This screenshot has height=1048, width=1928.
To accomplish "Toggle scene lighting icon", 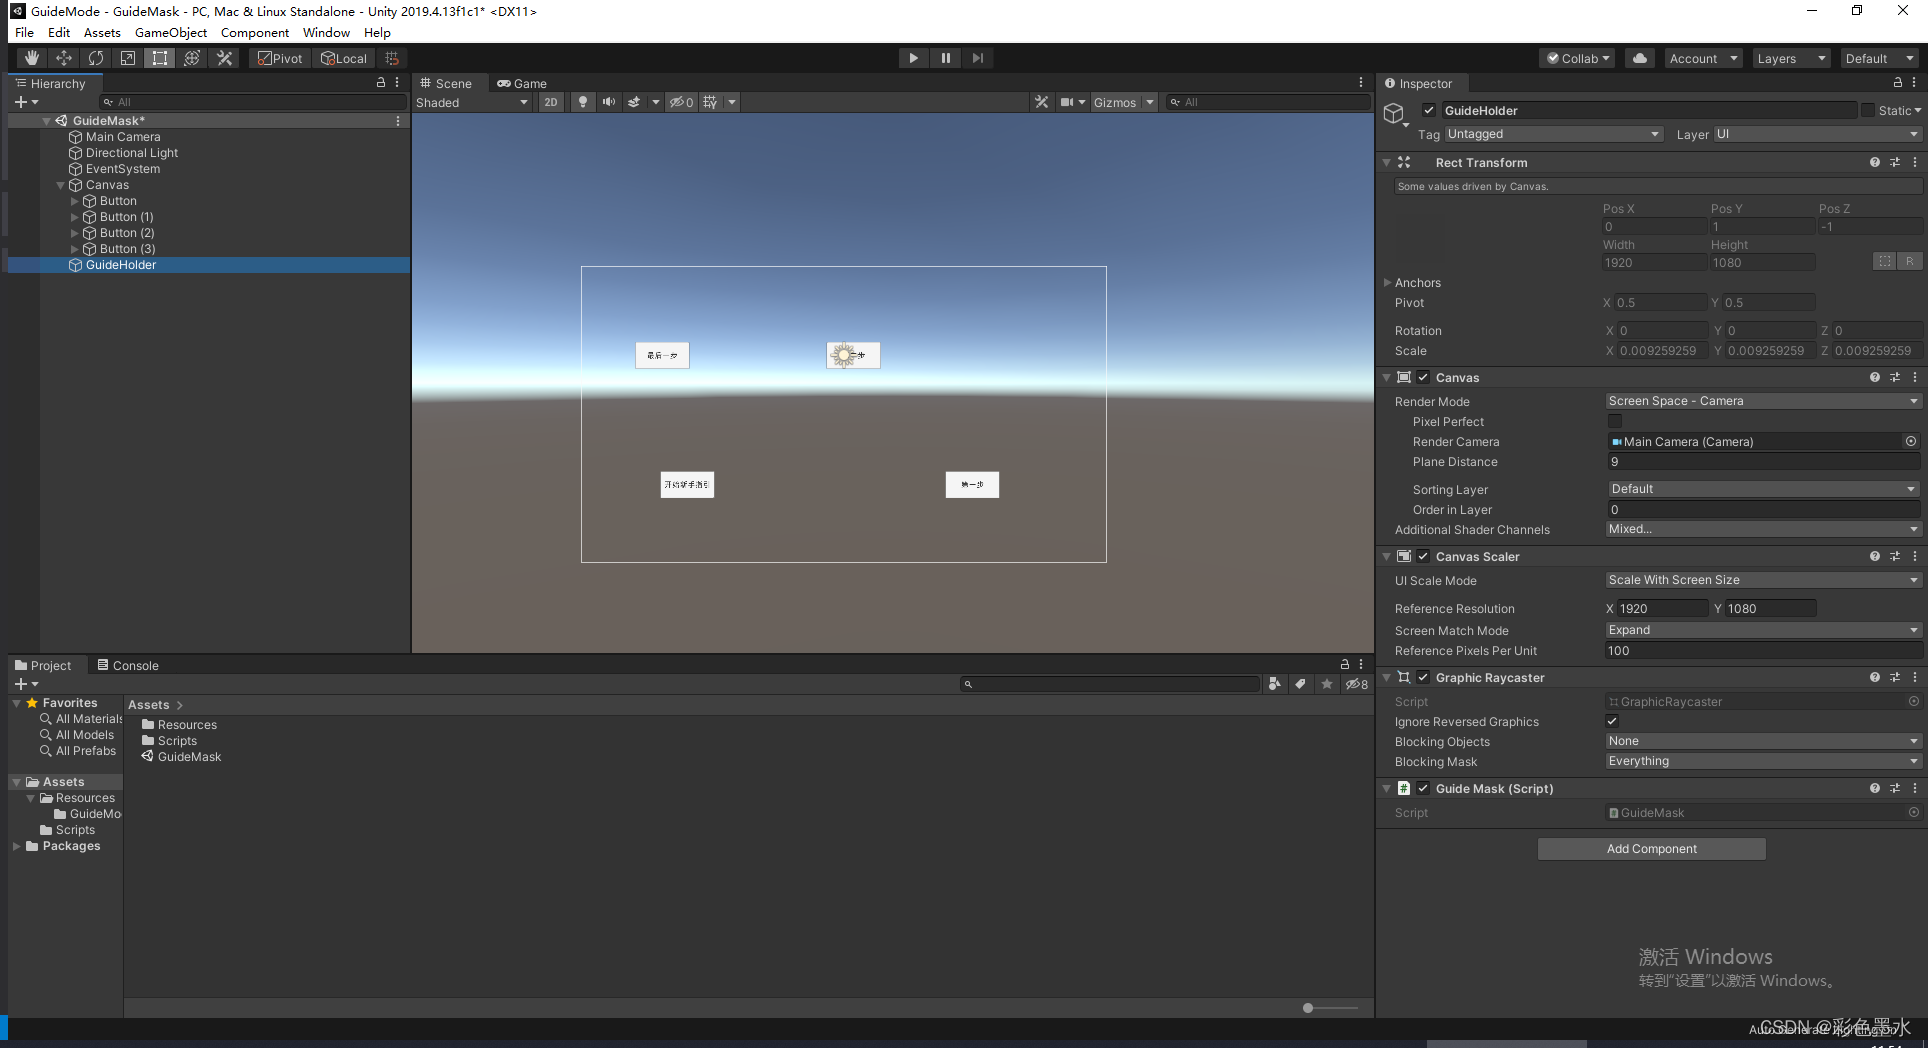I will (x=583, y=102).
